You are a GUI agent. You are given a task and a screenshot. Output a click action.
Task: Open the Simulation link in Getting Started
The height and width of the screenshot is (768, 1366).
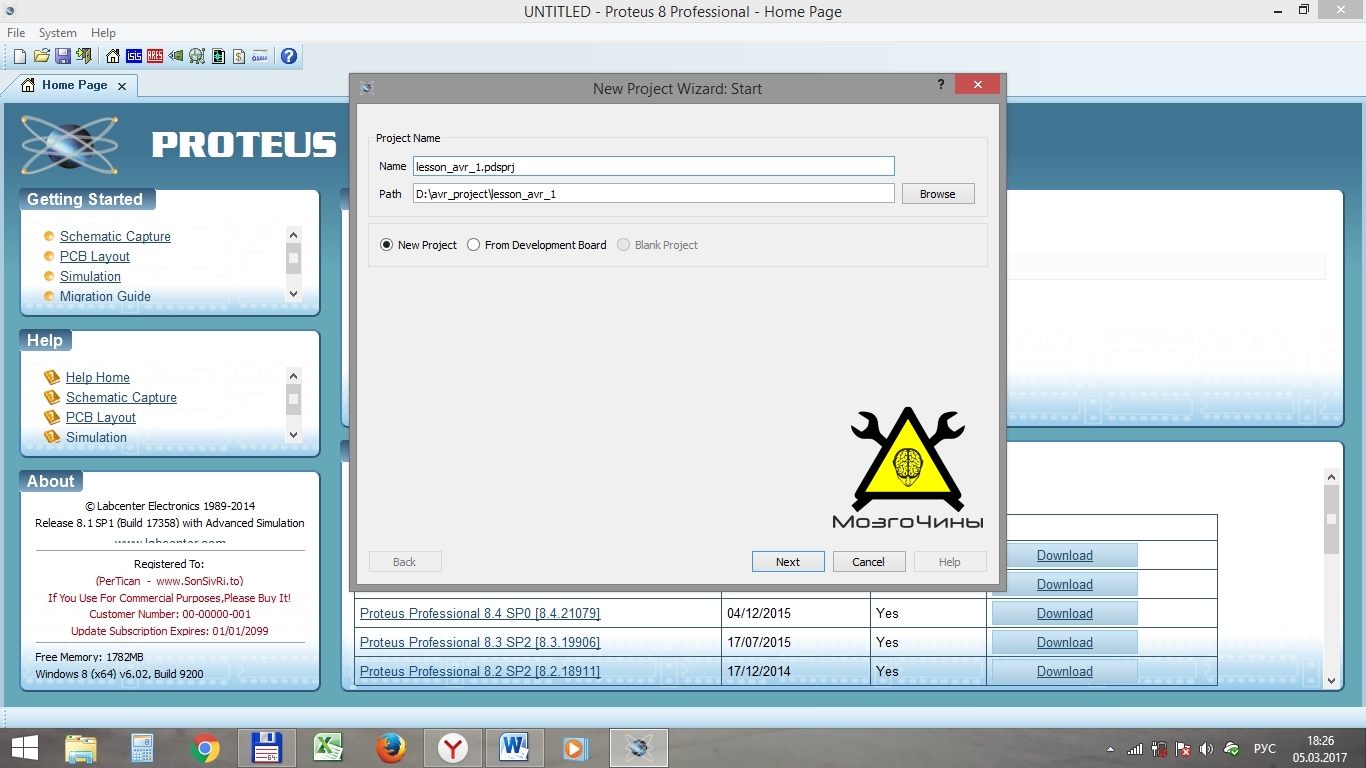pos(90,276)
